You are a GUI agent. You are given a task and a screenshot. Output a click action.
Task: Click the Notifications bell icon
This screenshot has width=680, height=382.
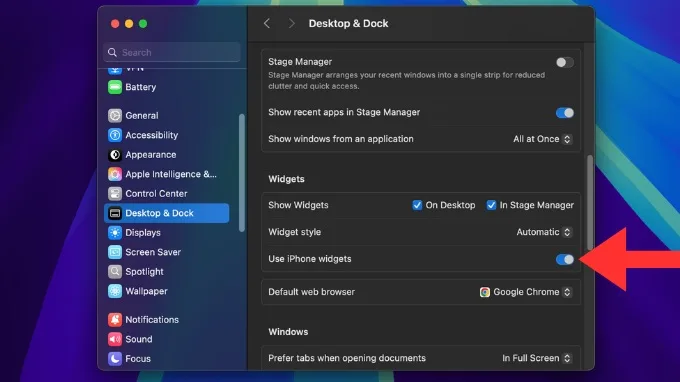[115, 320]
